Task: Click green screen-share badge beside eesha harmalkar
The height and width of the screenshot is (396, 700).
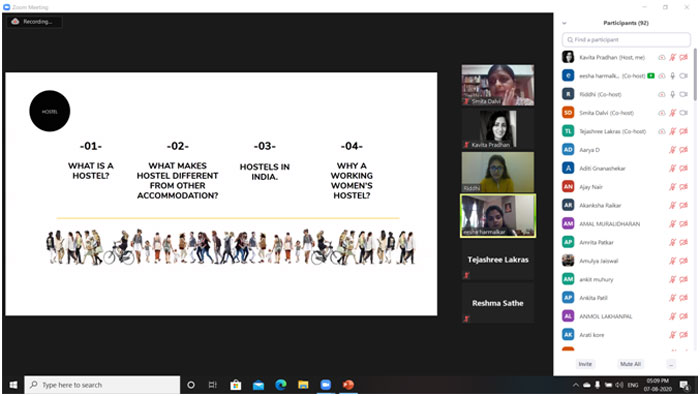Action: coord(651,76)
